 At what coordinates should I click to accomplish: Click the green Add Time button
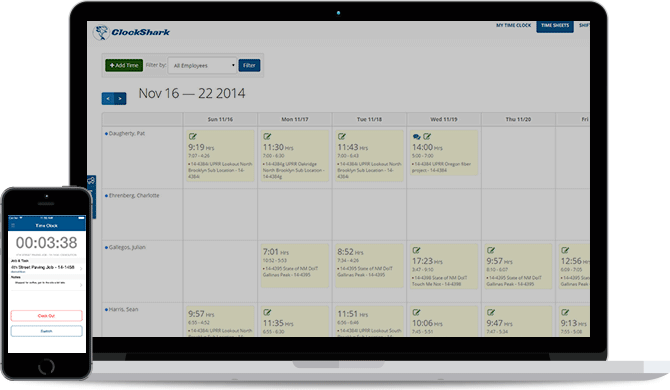click(124, 65)
